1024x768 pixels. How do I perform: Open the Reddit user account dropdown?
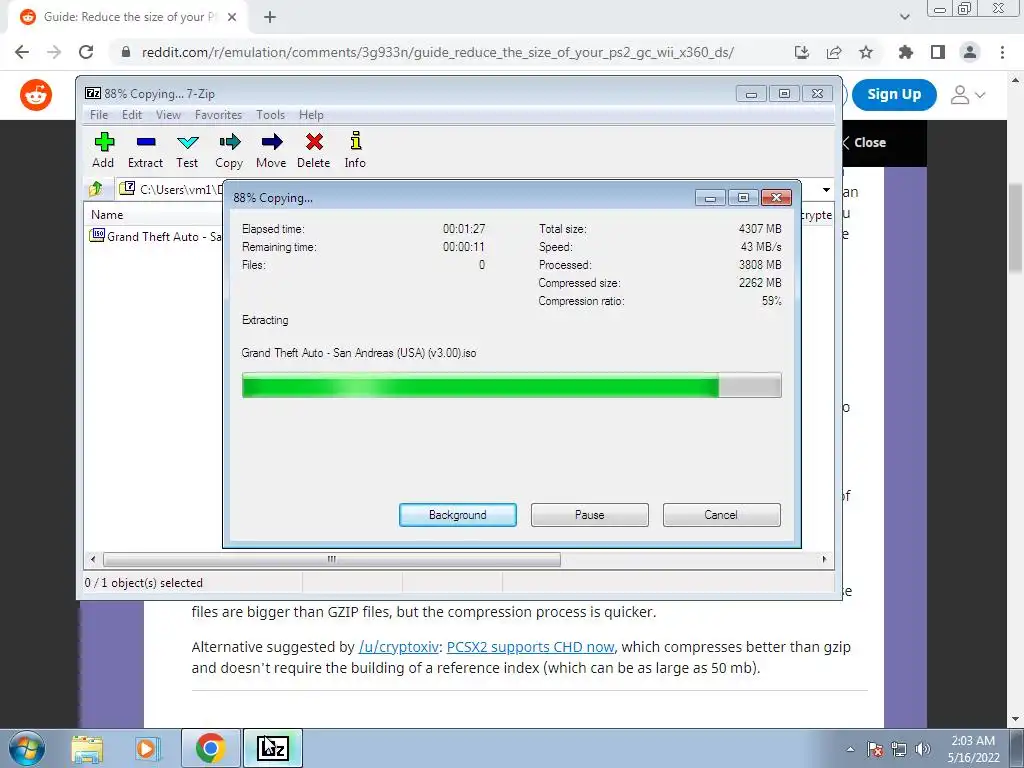click(x=967, y=95)
